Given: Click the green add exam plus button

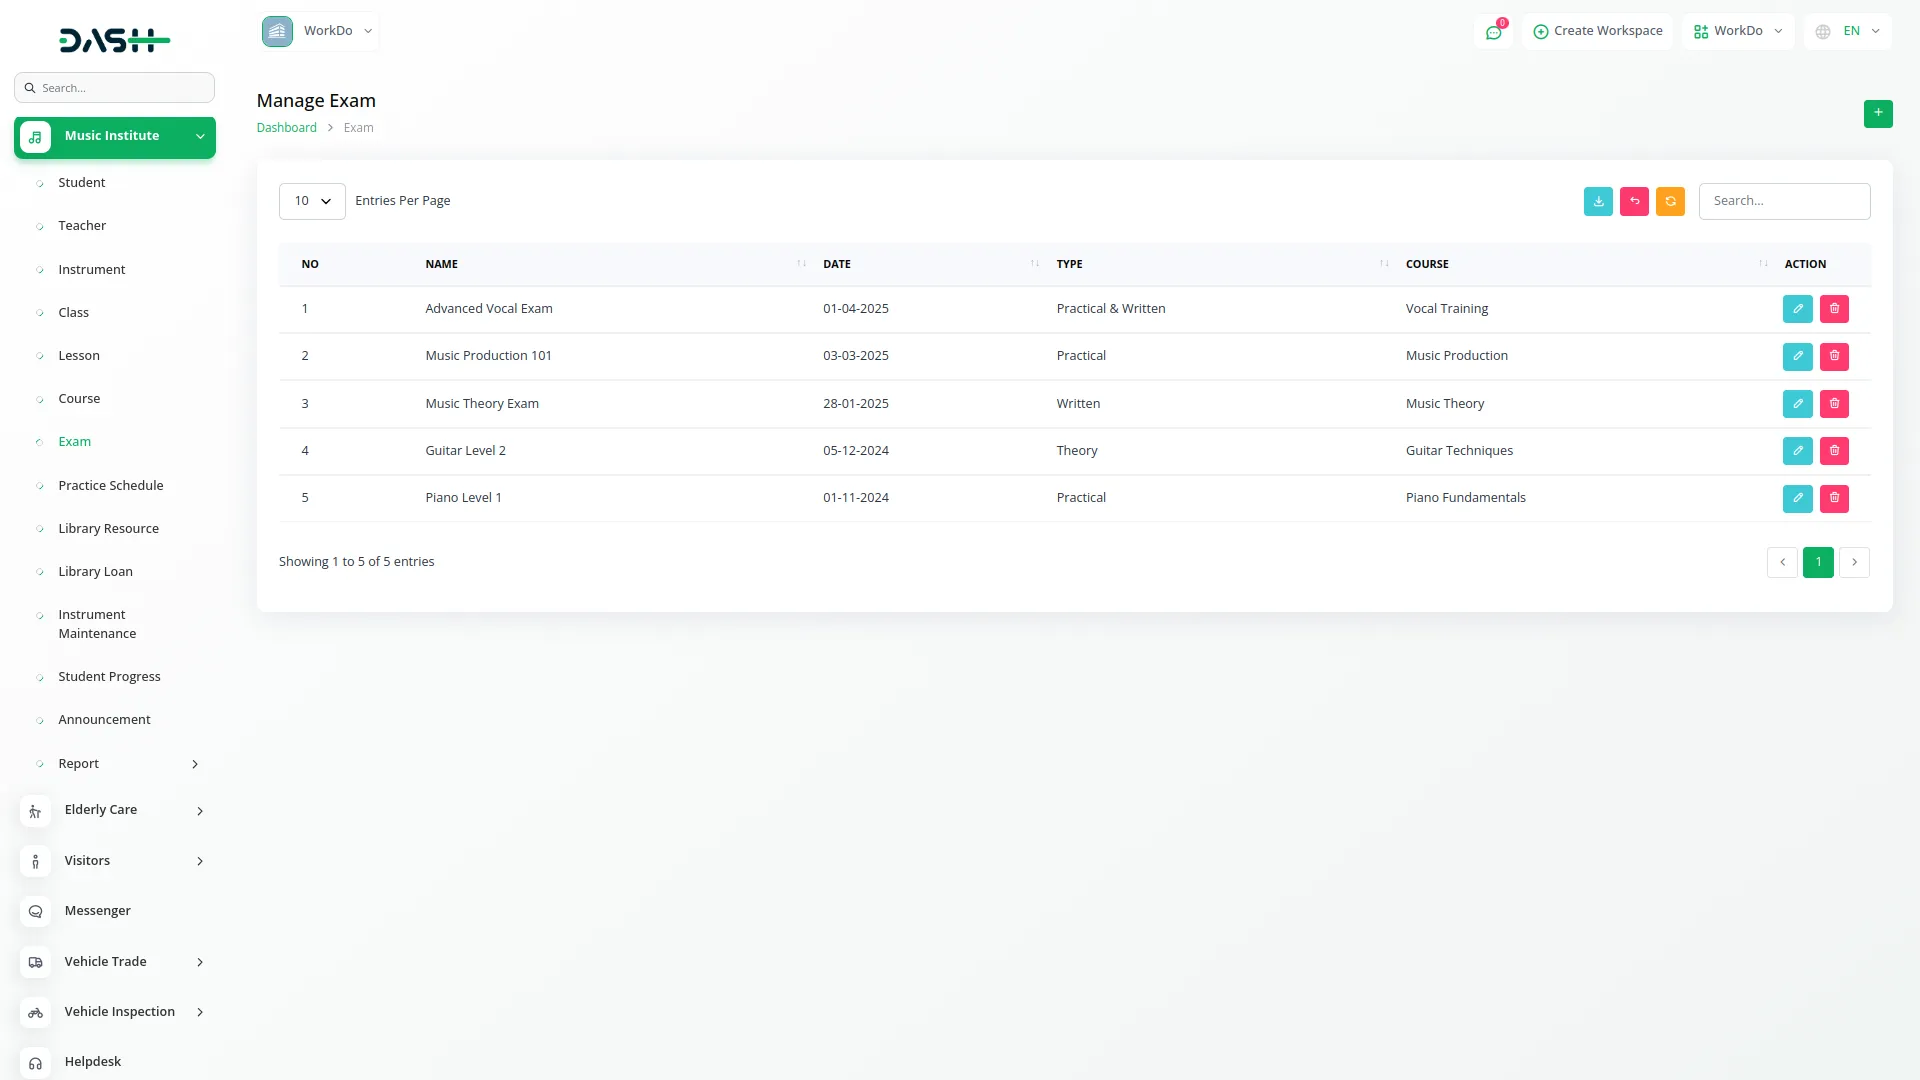Looking at the screenshot, I should pyautogui.click(x=1878, y=113).
